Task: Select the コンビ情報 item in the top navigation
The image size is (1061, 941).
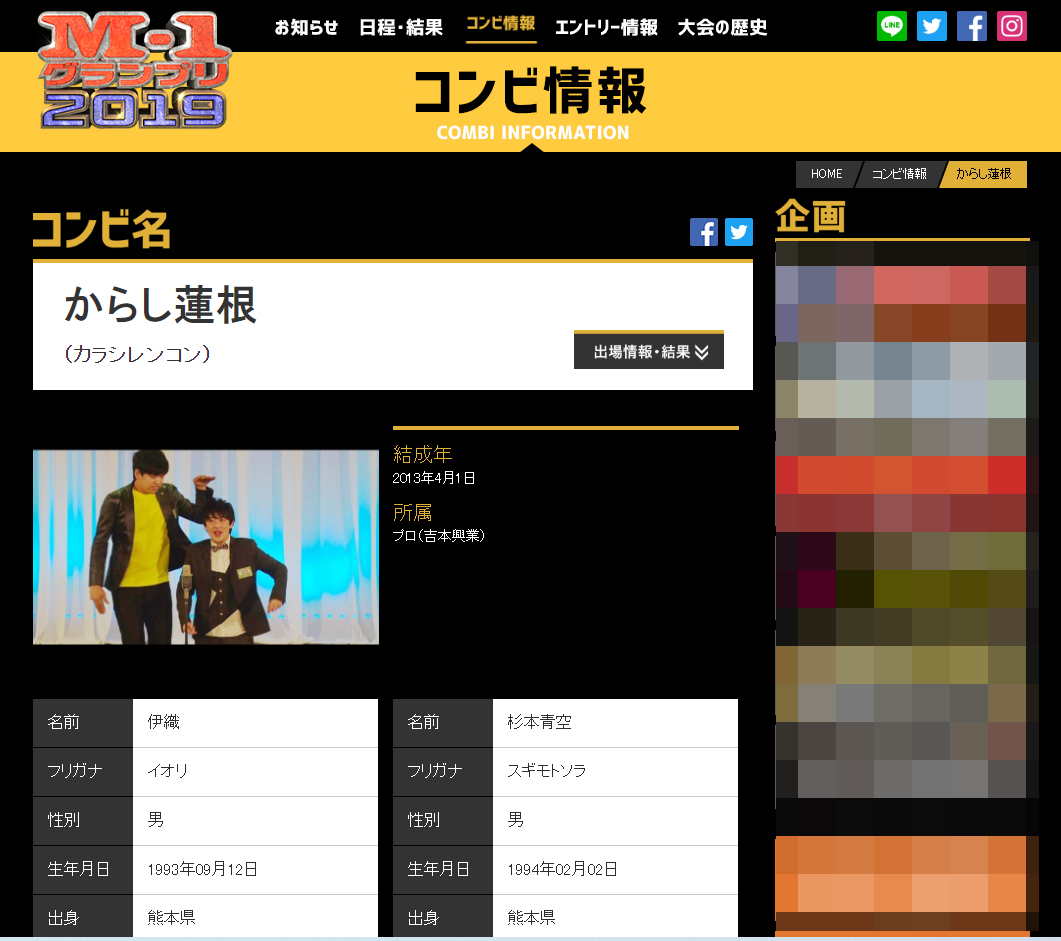Action: [x=501, y=24]
